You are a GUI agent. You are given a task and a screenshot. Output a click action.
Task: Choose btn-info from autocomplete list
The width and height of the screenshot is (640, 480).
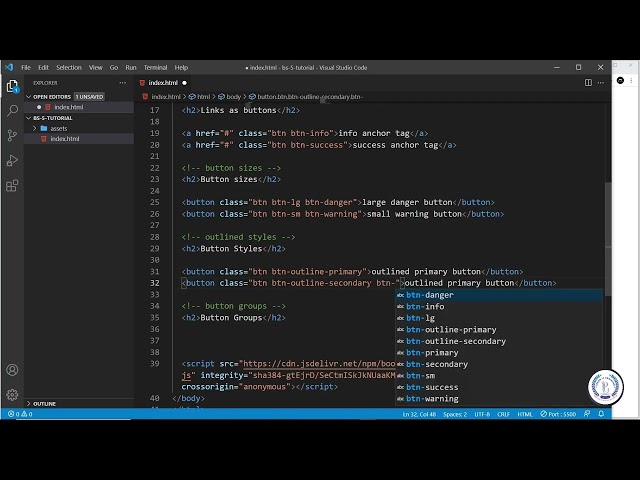tap(499, 307)
